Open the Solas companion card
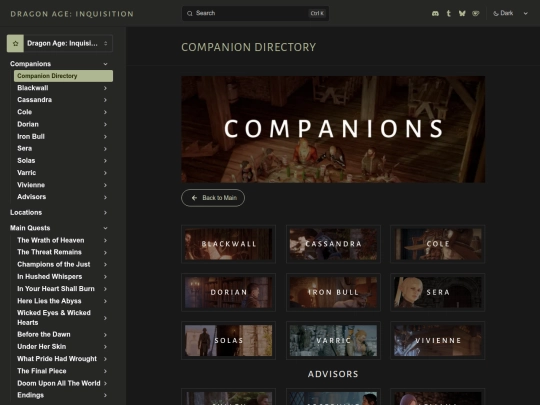The width and height of the screenshot is (540, 405). (x=228, y=341)
